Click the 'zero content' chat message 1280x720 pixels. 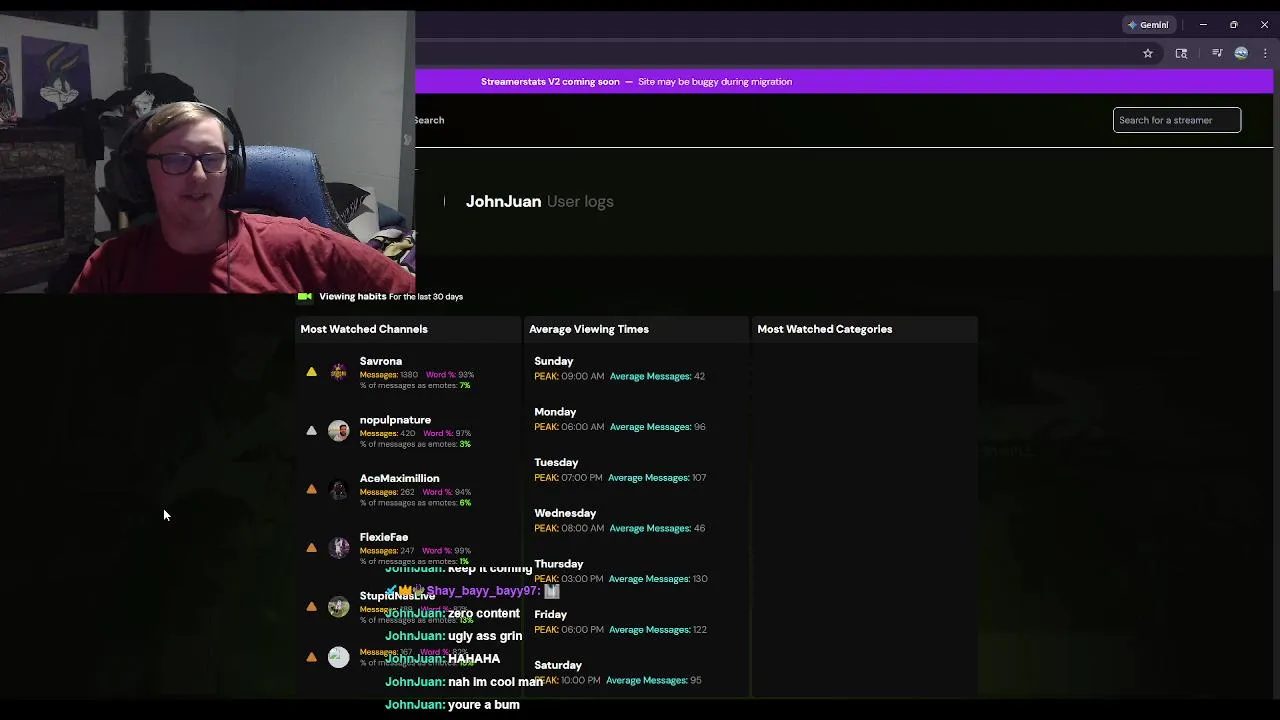click(484, 614)
